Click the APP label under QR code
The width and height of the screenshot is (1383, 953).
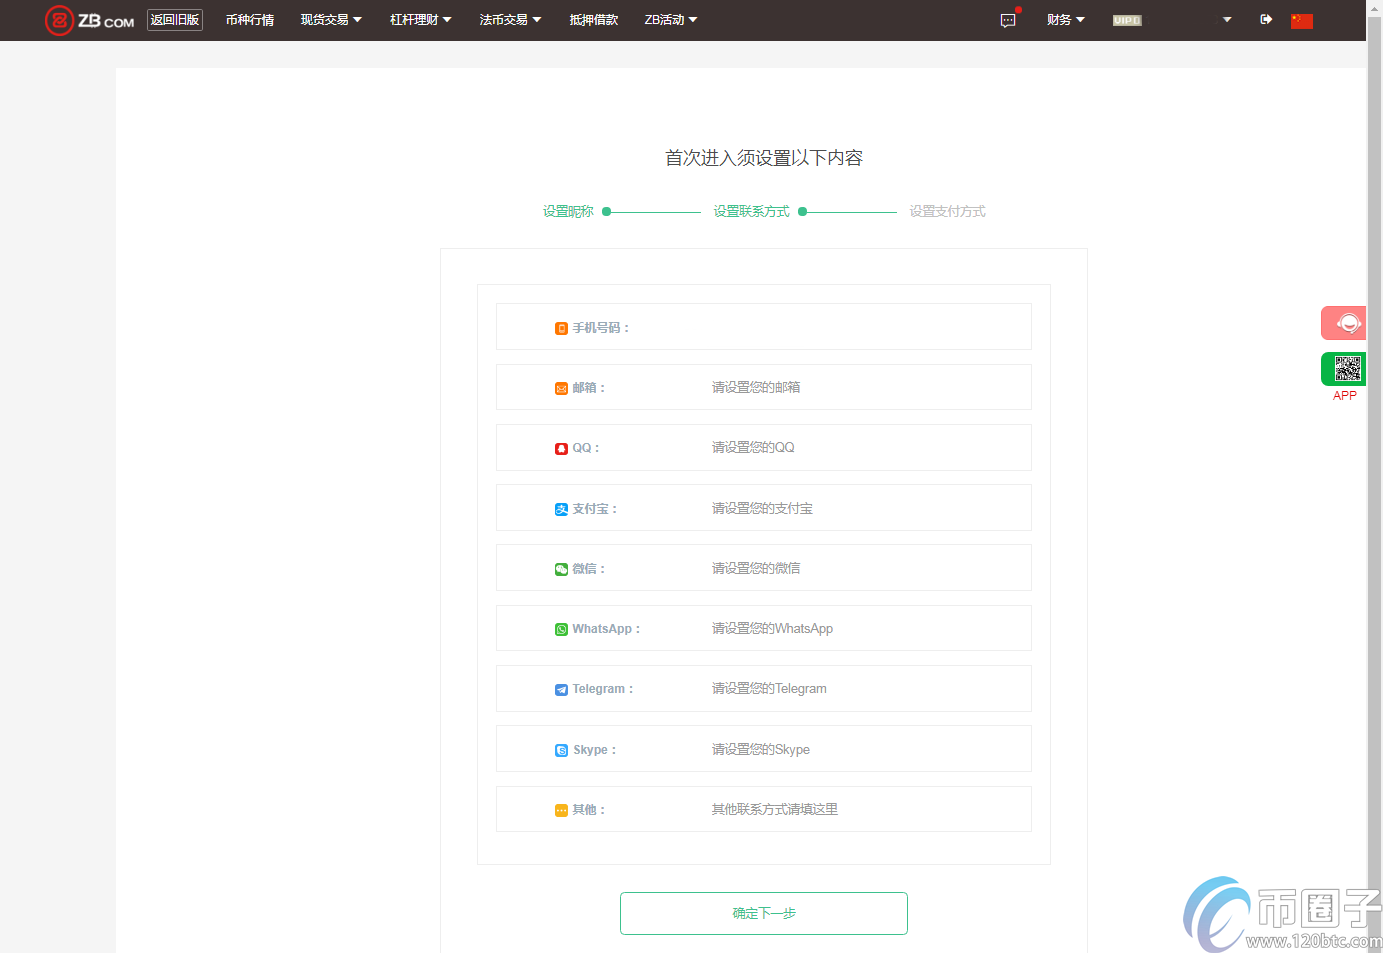pyautogui.click(x=1345, y=396)
